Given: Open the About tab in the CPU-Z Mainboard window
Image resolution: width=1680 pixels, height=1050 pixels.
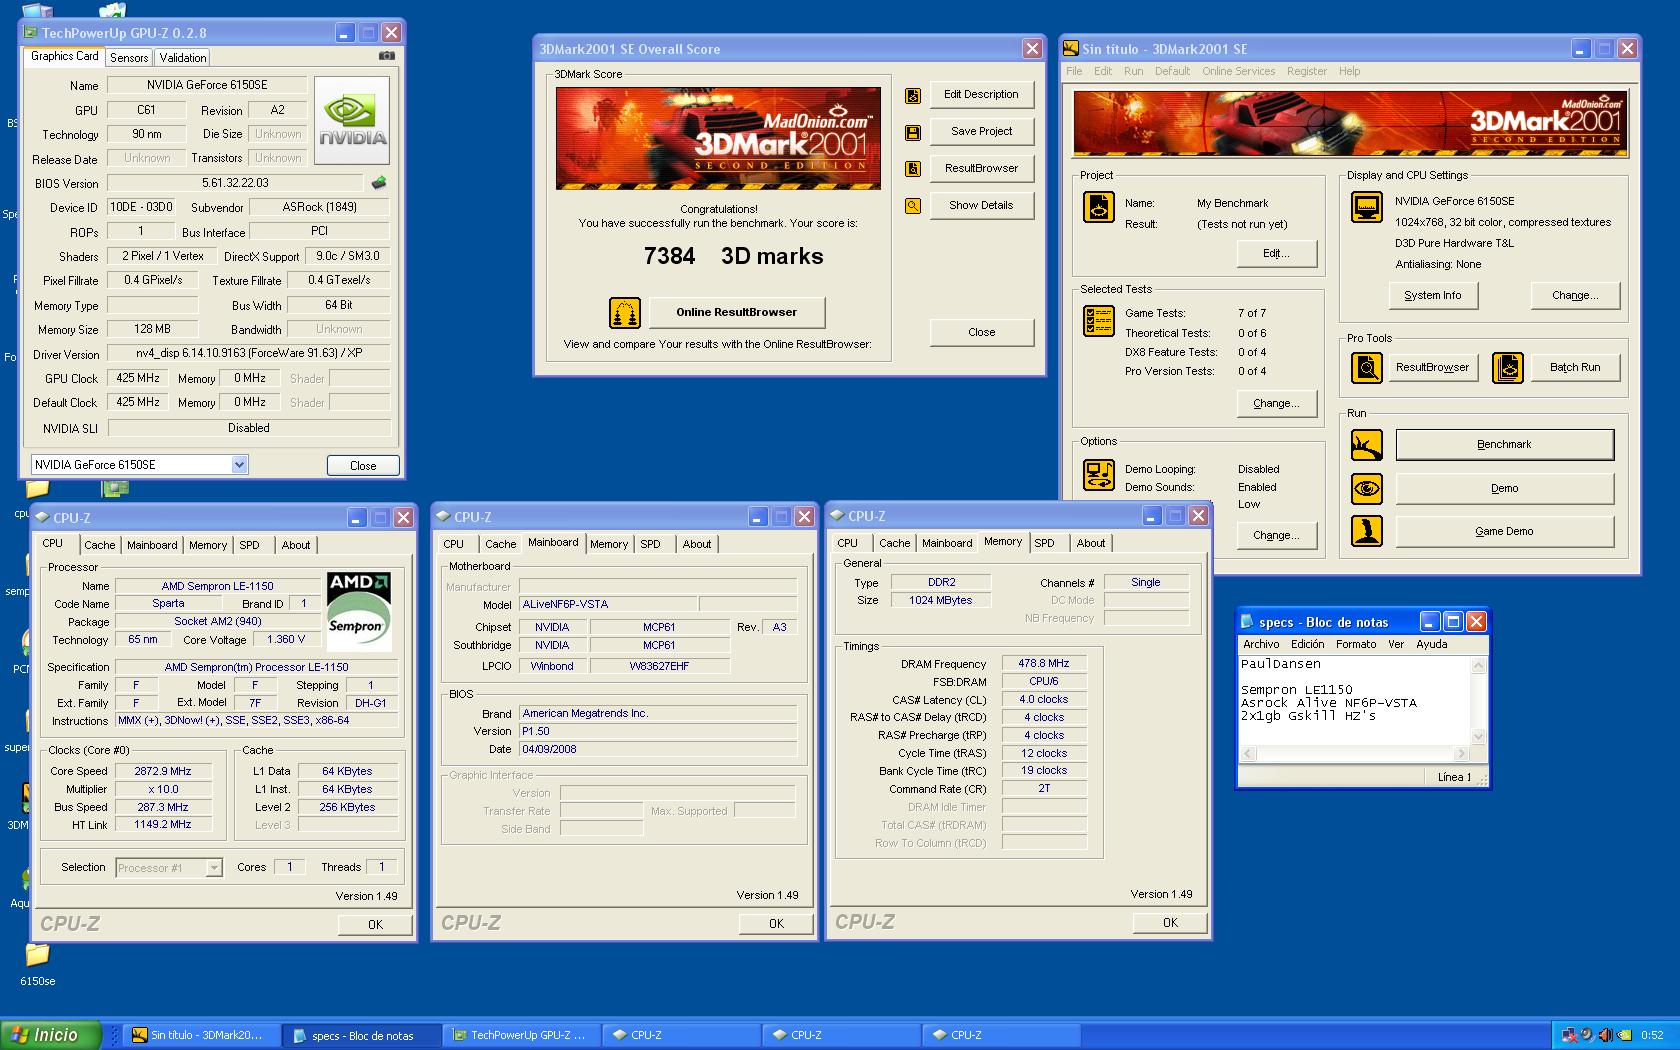Looking at the screenshot, I should [697, 544].
